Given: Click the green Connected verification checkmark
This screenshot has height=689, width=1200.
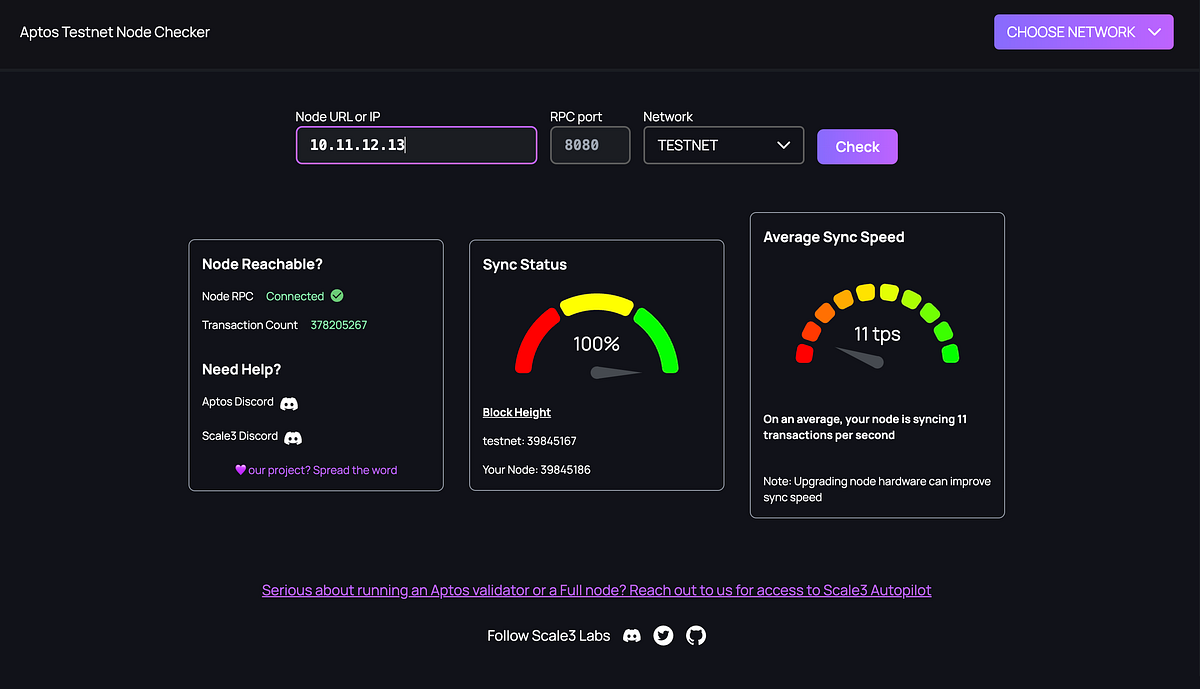Looking at the screenshot, I should pos(337,296).
